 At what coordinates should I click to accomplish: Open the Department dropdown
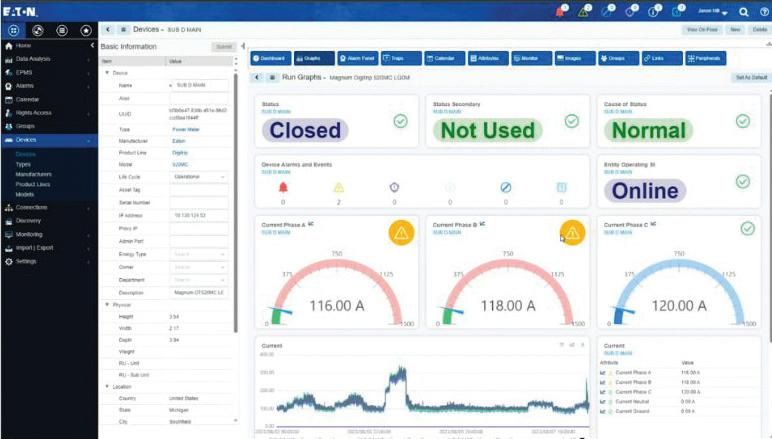199,280
